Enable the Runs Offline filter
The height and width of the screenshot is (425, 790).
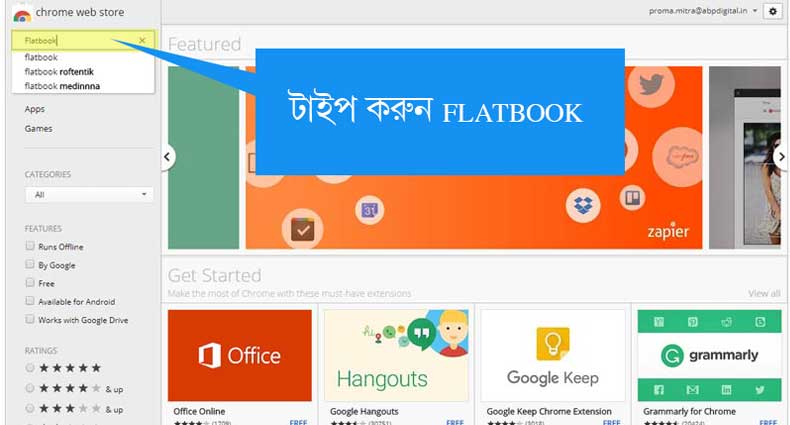tap(30, 246)
